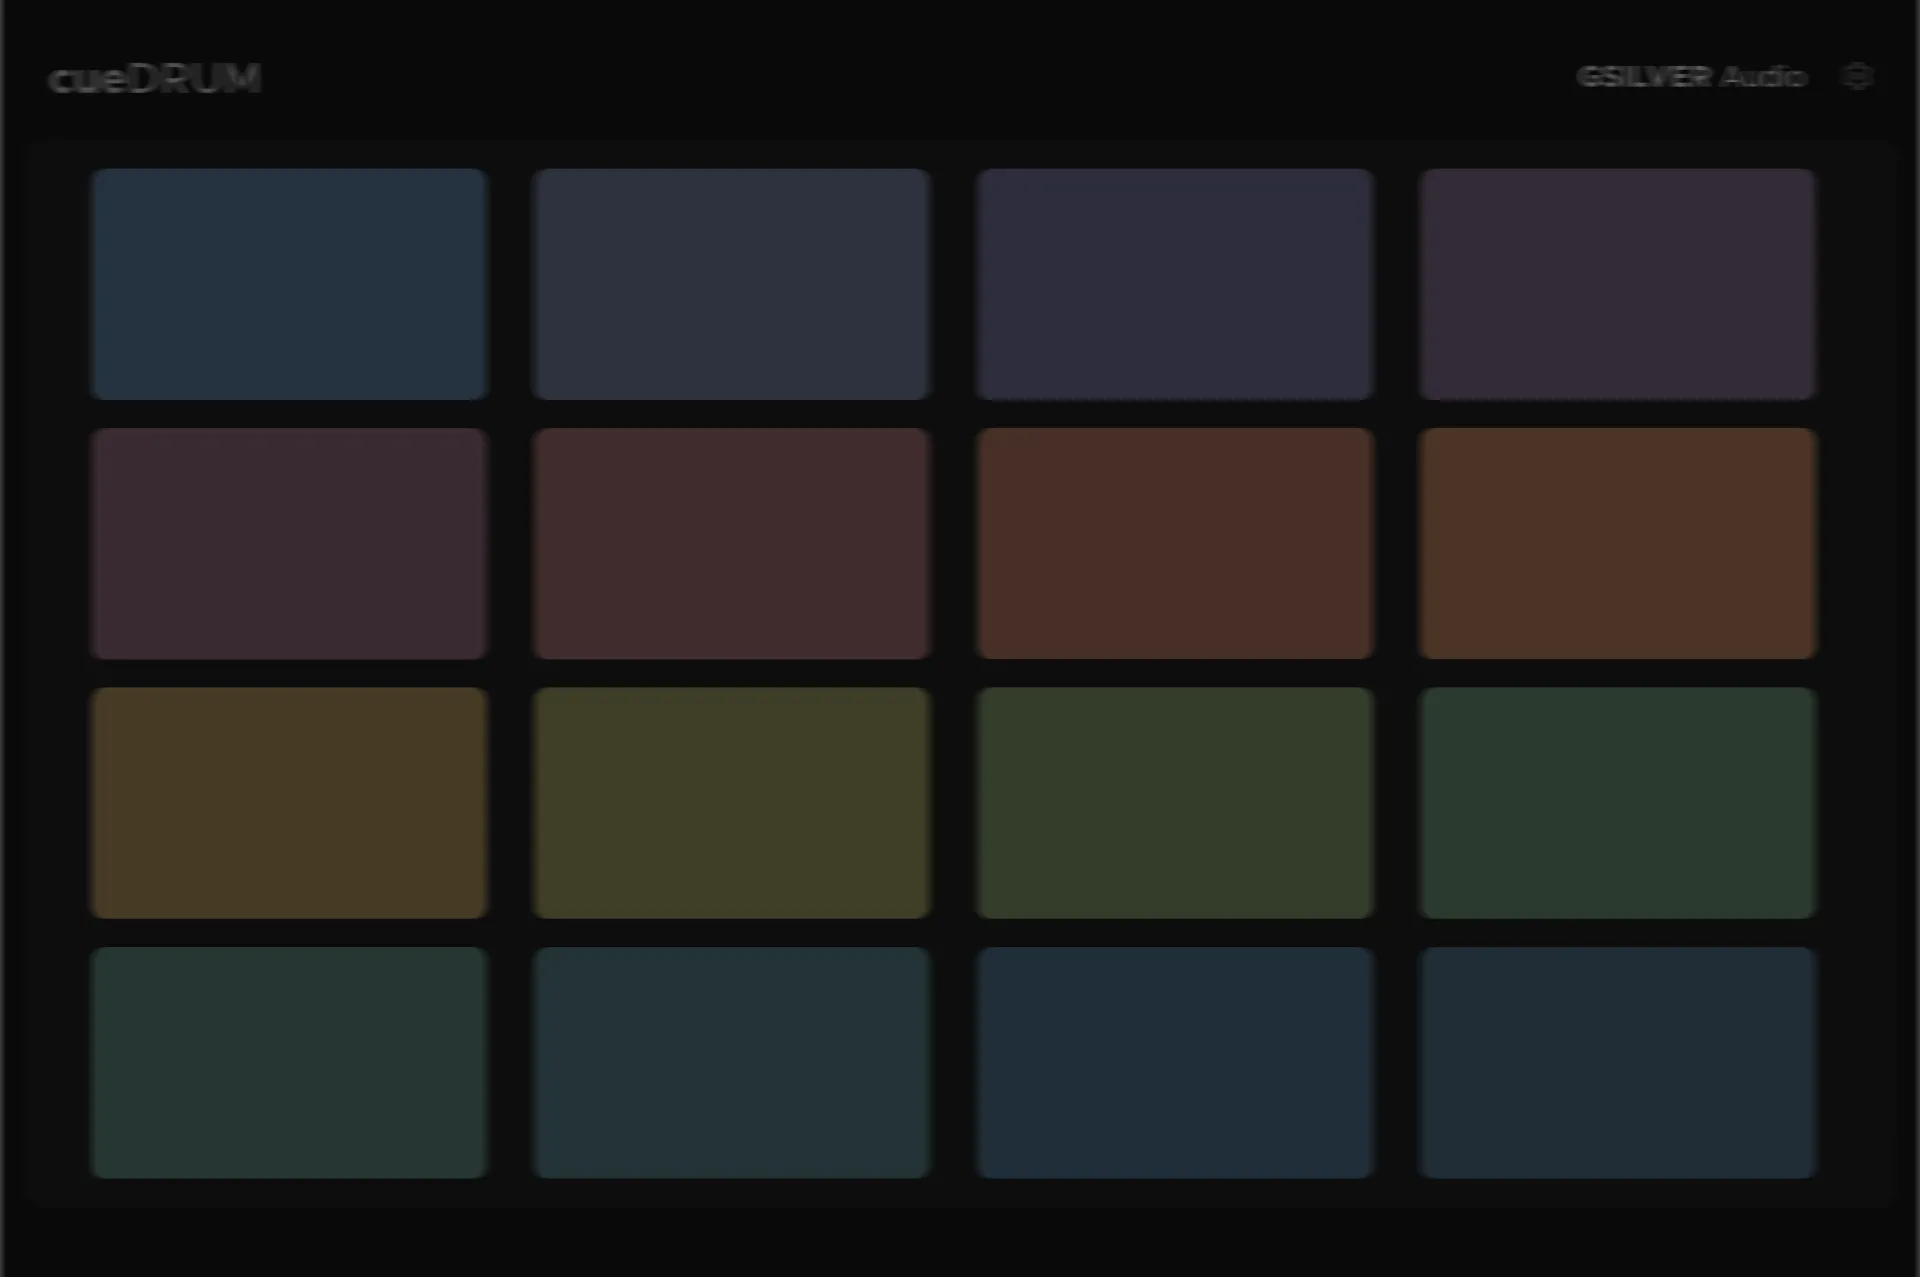The height and width of the screenshot is (1277, 1920).
Task: Tap the olive pad, second in third row
Action: 732,803
